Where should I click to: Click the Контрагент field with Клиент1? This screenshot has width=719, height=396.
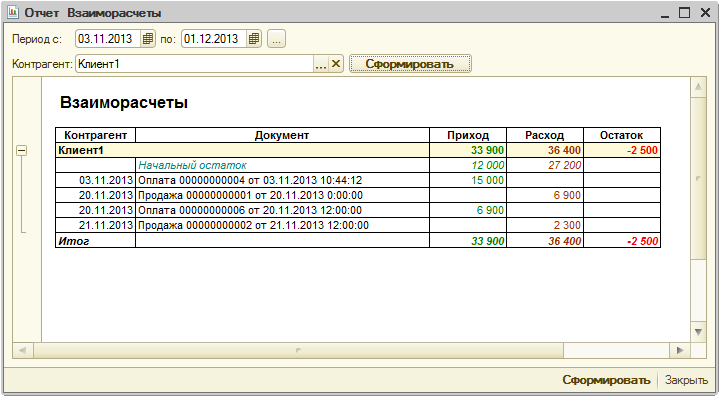194,64
